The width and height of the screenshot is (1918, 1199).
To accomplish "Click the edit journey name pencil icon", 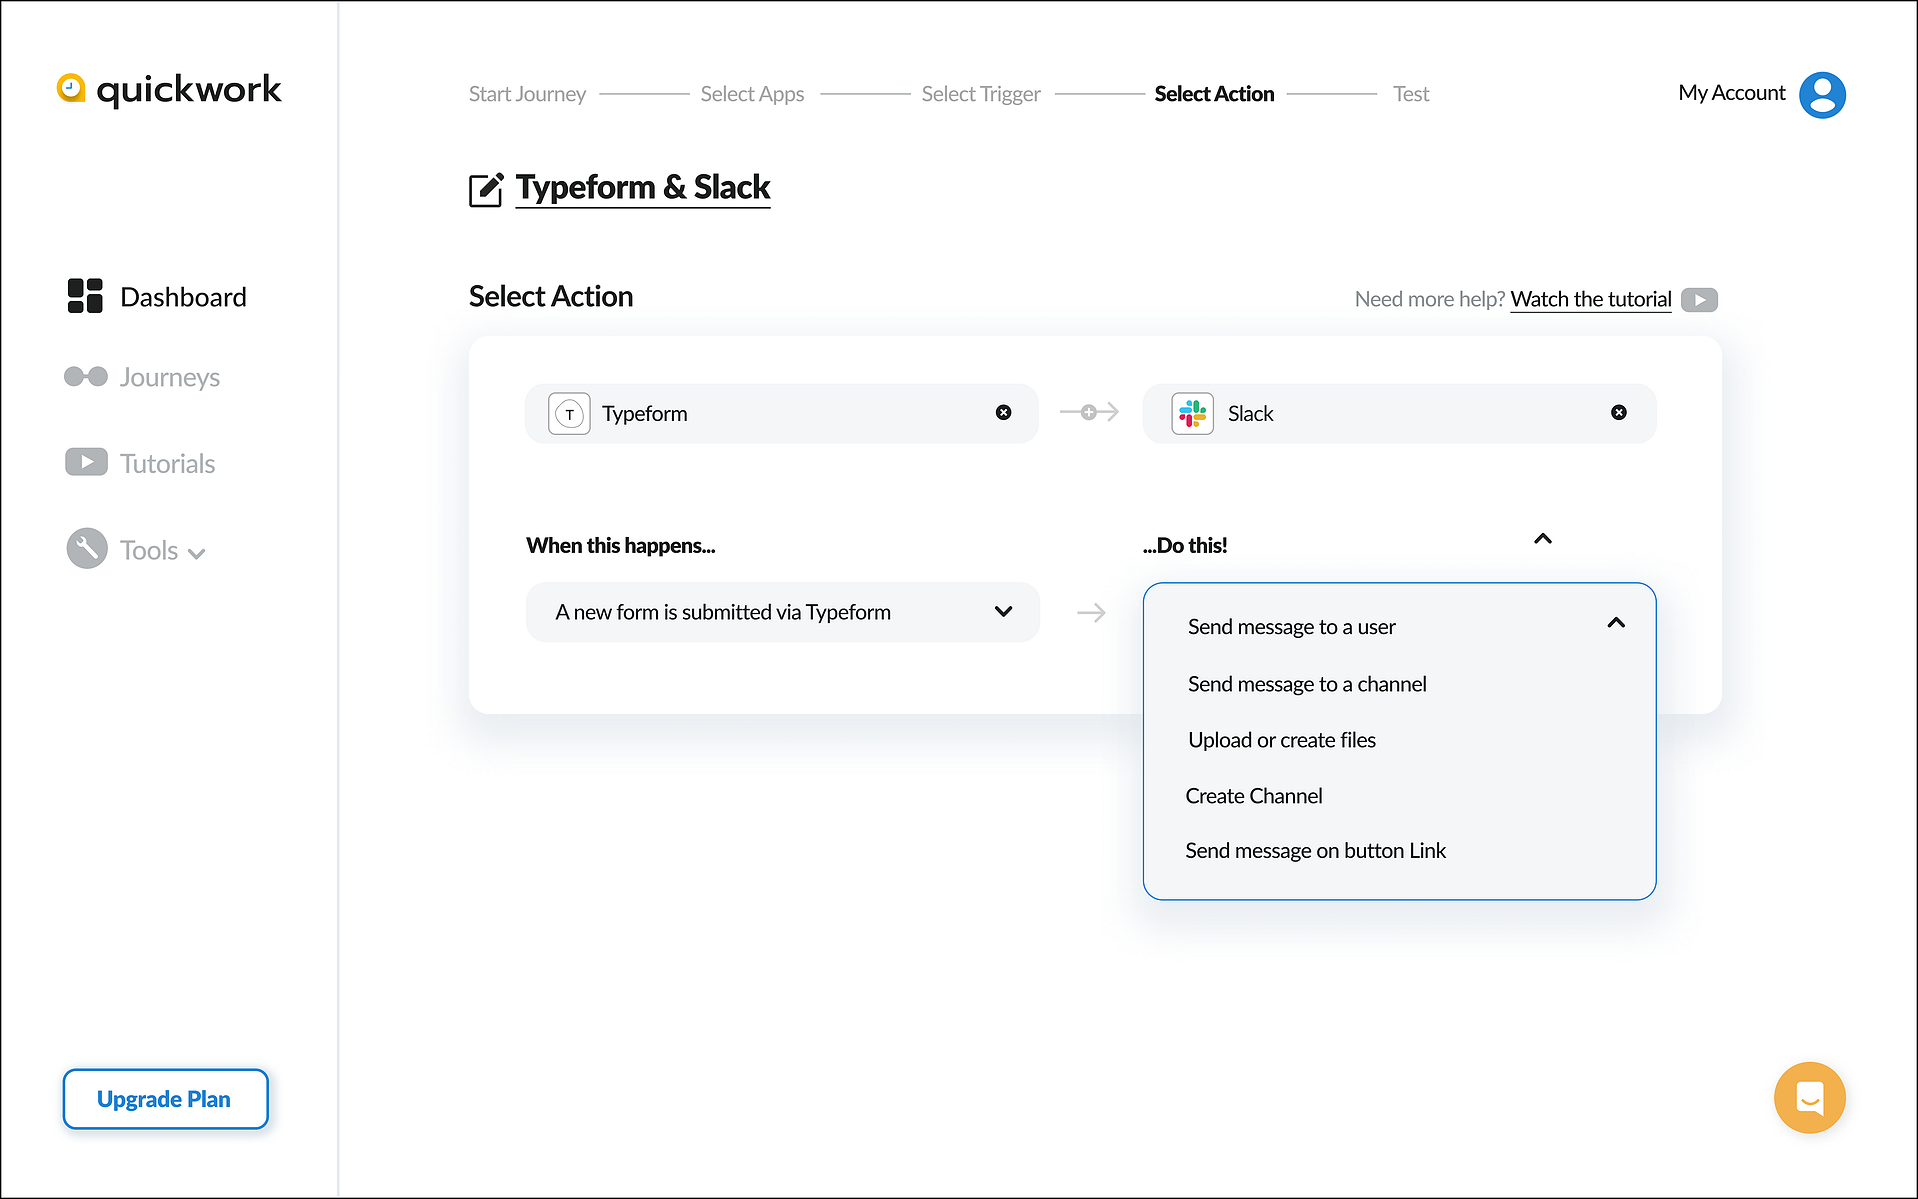I will [486, 189].
